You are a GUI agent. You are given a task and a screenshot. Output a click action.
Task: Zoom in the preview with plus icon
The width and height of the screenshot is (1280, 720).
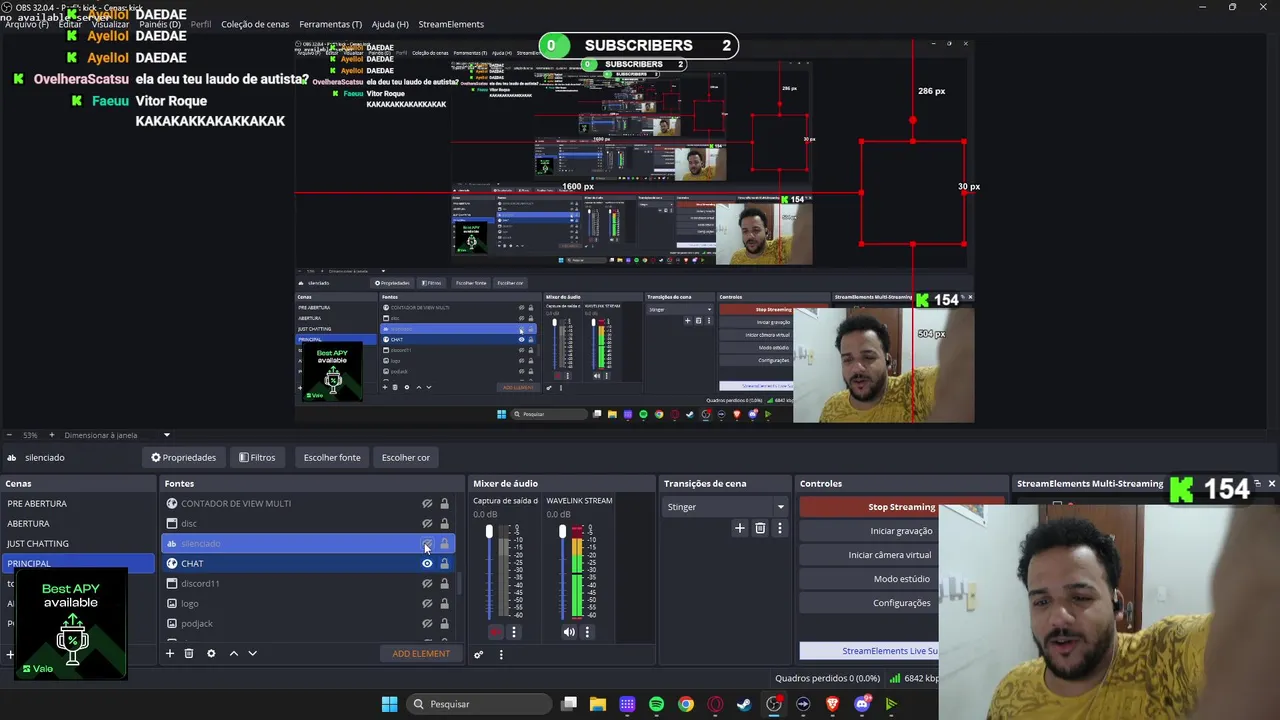52,435
